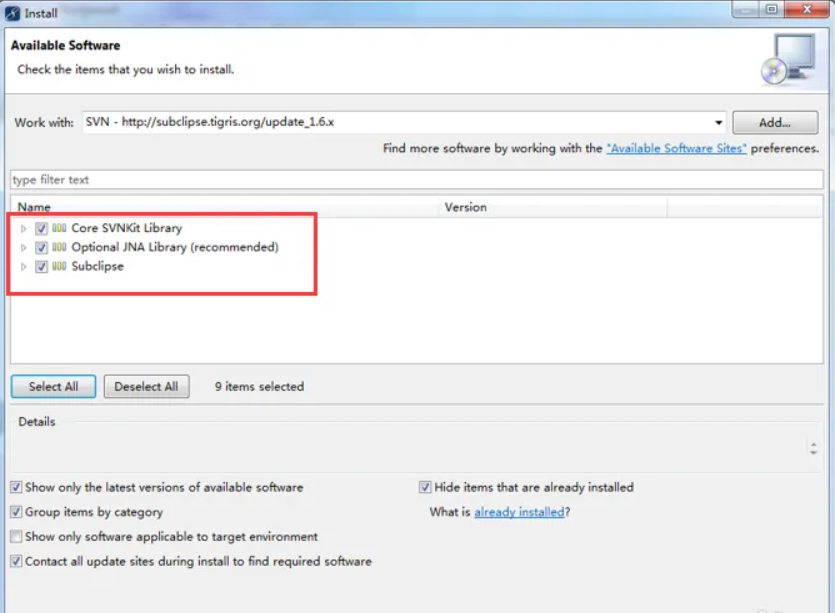Uncheck the Core SVNKit Library checkbox

(x=41, y=228)
